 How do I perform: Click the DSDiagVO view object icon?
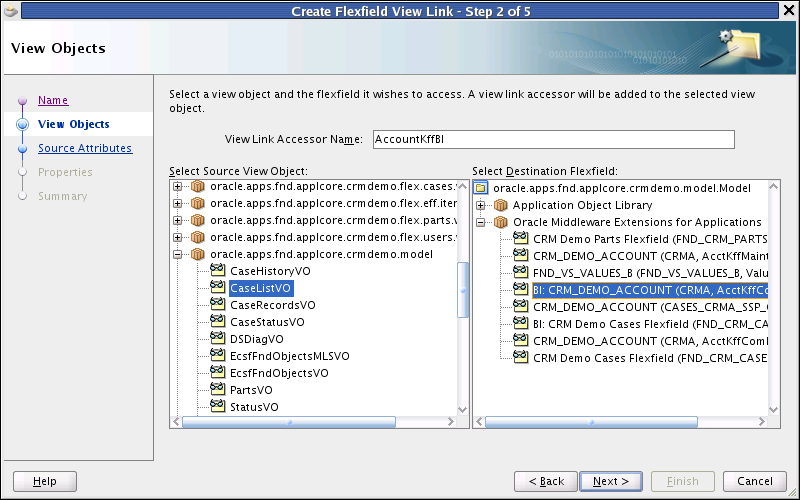(217, 338)
